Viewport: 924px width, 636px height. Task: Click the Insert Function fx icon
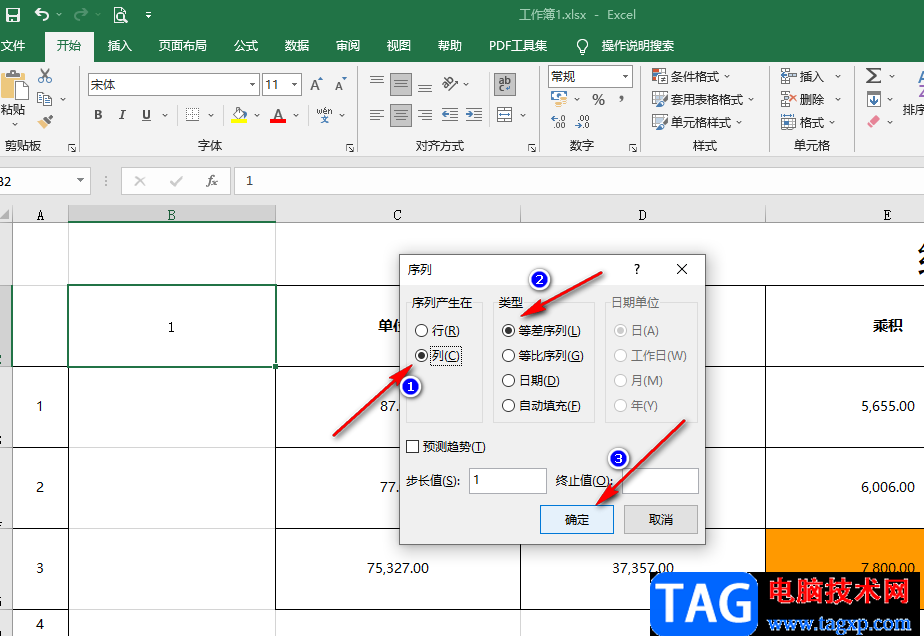tap(212, 181)
